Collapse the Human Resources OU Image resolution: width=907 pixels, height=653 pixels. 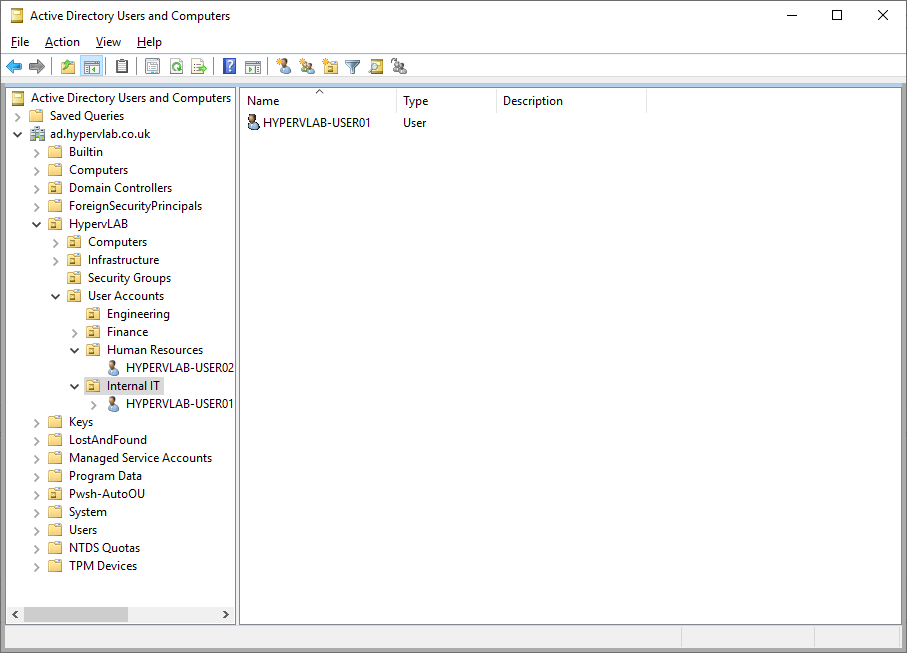tap(75, 351)
